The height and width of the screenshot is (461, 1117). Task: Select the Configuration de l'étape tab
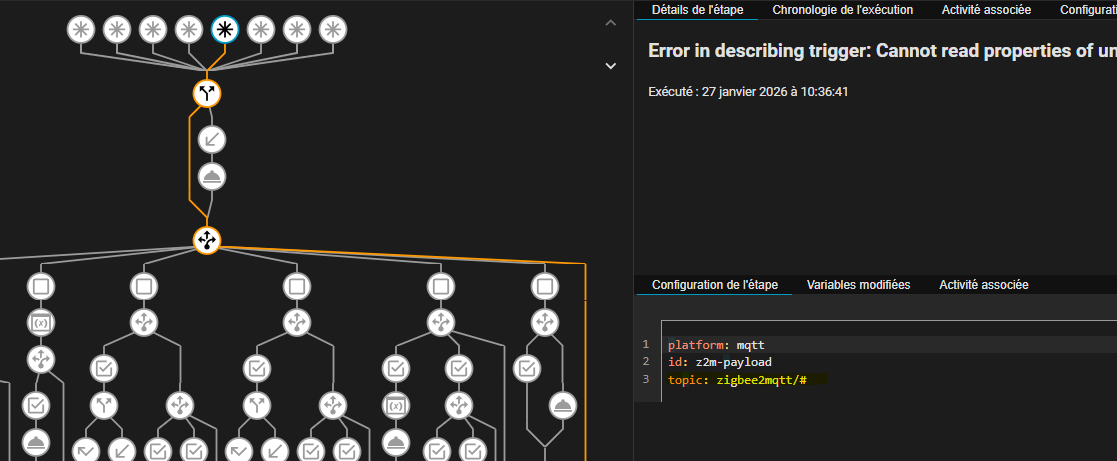714,285
